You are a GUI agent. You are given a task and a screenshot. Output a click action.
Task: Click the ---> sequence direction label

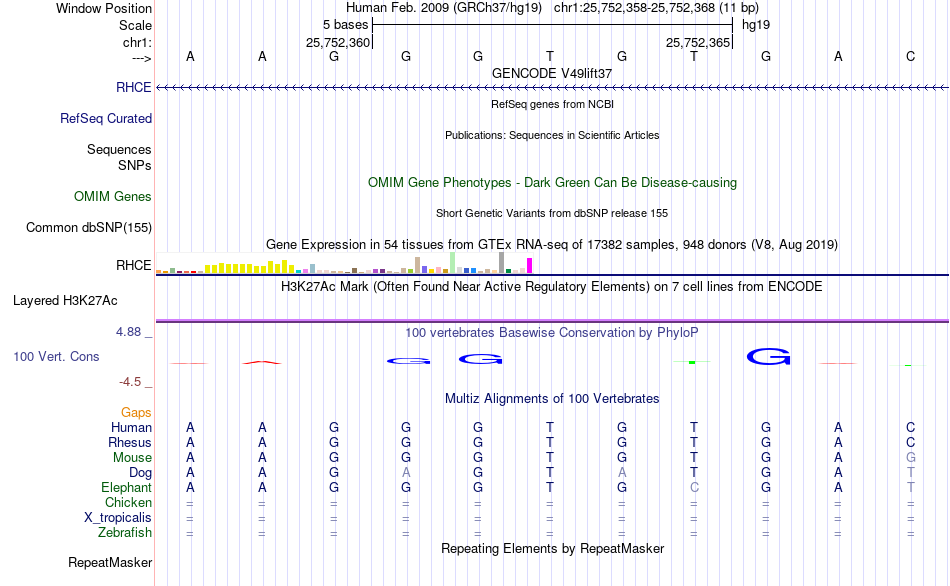[141, 58]
